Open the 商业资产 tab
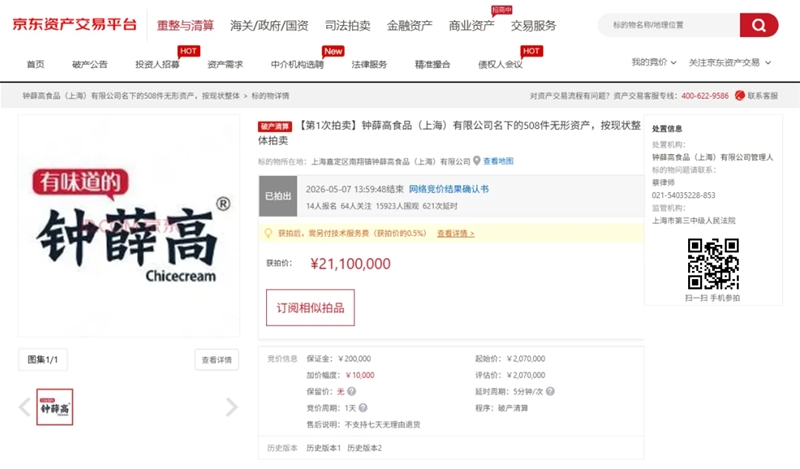This screenshot has width=800, height=469. [x=471, y=26]
